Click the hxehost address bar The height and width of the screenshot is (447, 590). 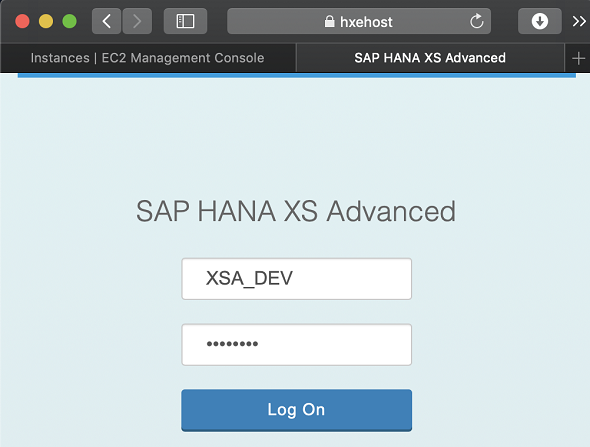pos(359,21)
